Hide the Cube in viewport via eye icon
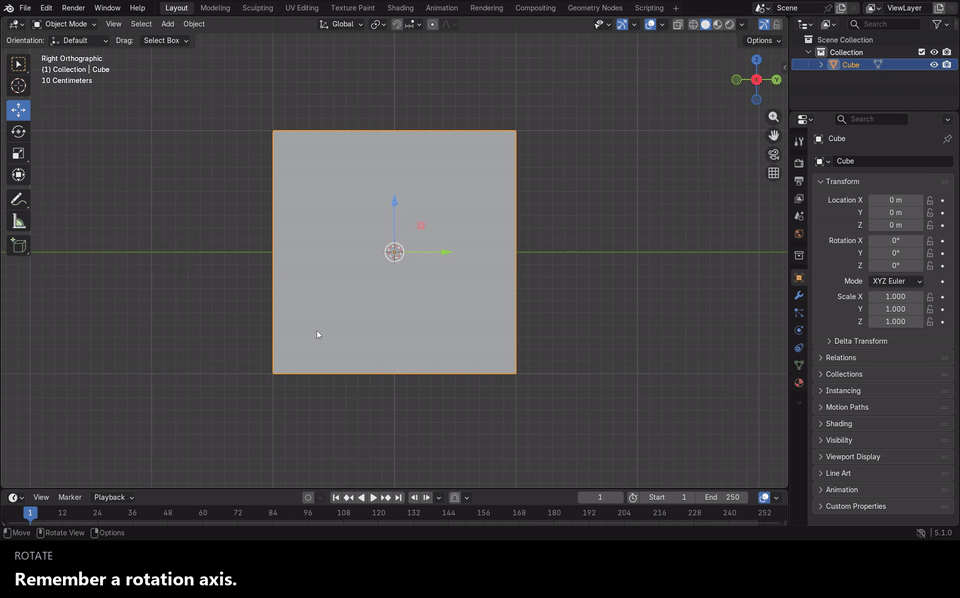Image resolution: width=960 pixels, height=598 pixels. point(934,65)
